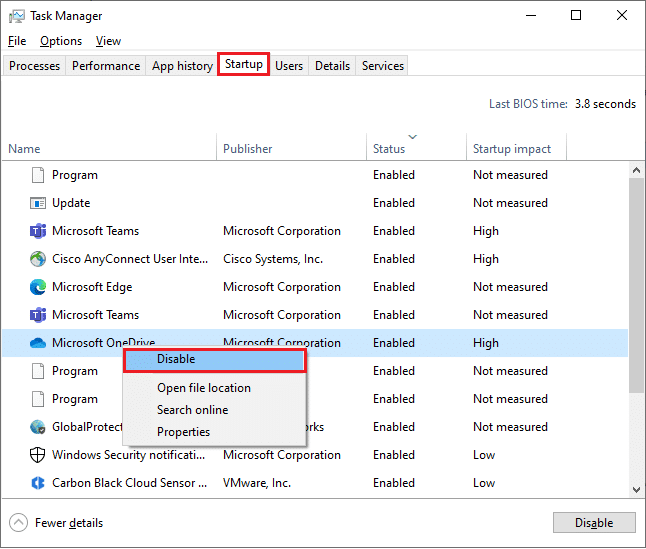Image resolution: width=646 pixels, height=549 pixels.
Task: Open the File menu
Action: tap(17, 41)
